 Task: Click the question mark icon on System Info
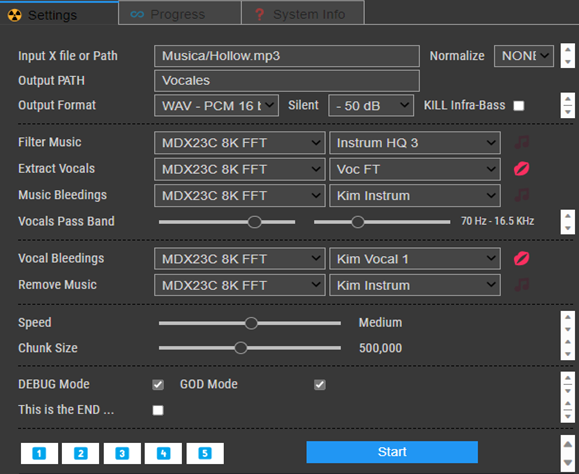[260, 14]
